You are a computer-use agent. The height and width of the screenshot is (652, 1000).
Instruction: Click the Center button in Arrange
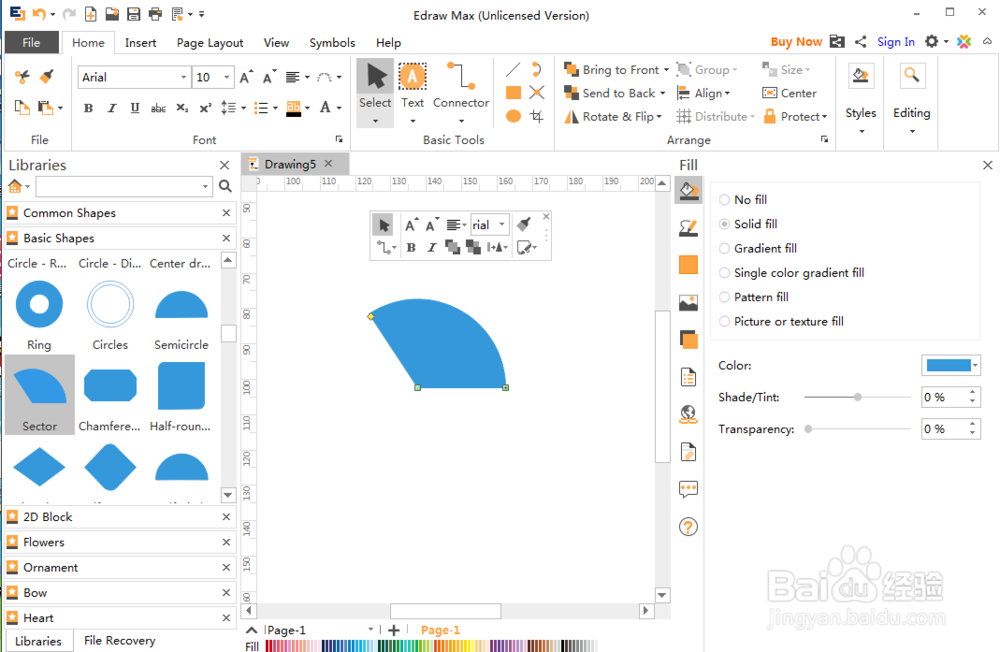(x=790, y=93)
